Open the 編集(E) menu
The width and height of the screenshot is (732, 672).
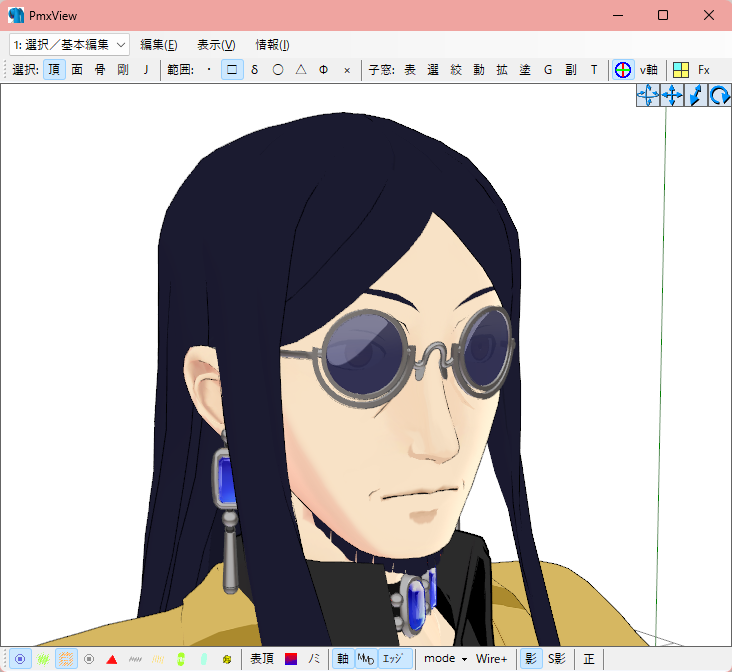pos(159,45)
